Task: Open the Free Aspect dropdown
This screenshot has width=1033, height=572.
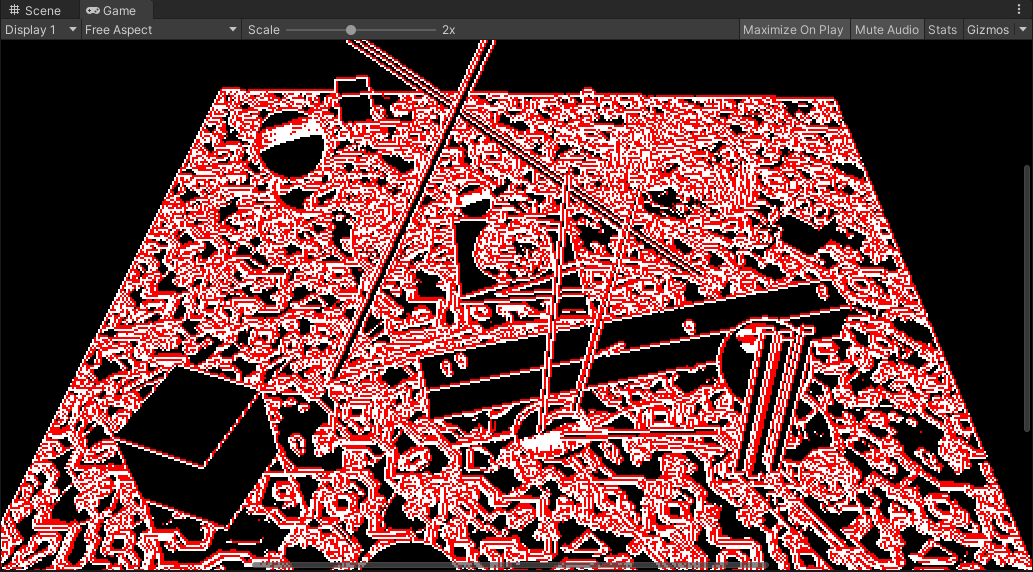Action: pos(161,30)
